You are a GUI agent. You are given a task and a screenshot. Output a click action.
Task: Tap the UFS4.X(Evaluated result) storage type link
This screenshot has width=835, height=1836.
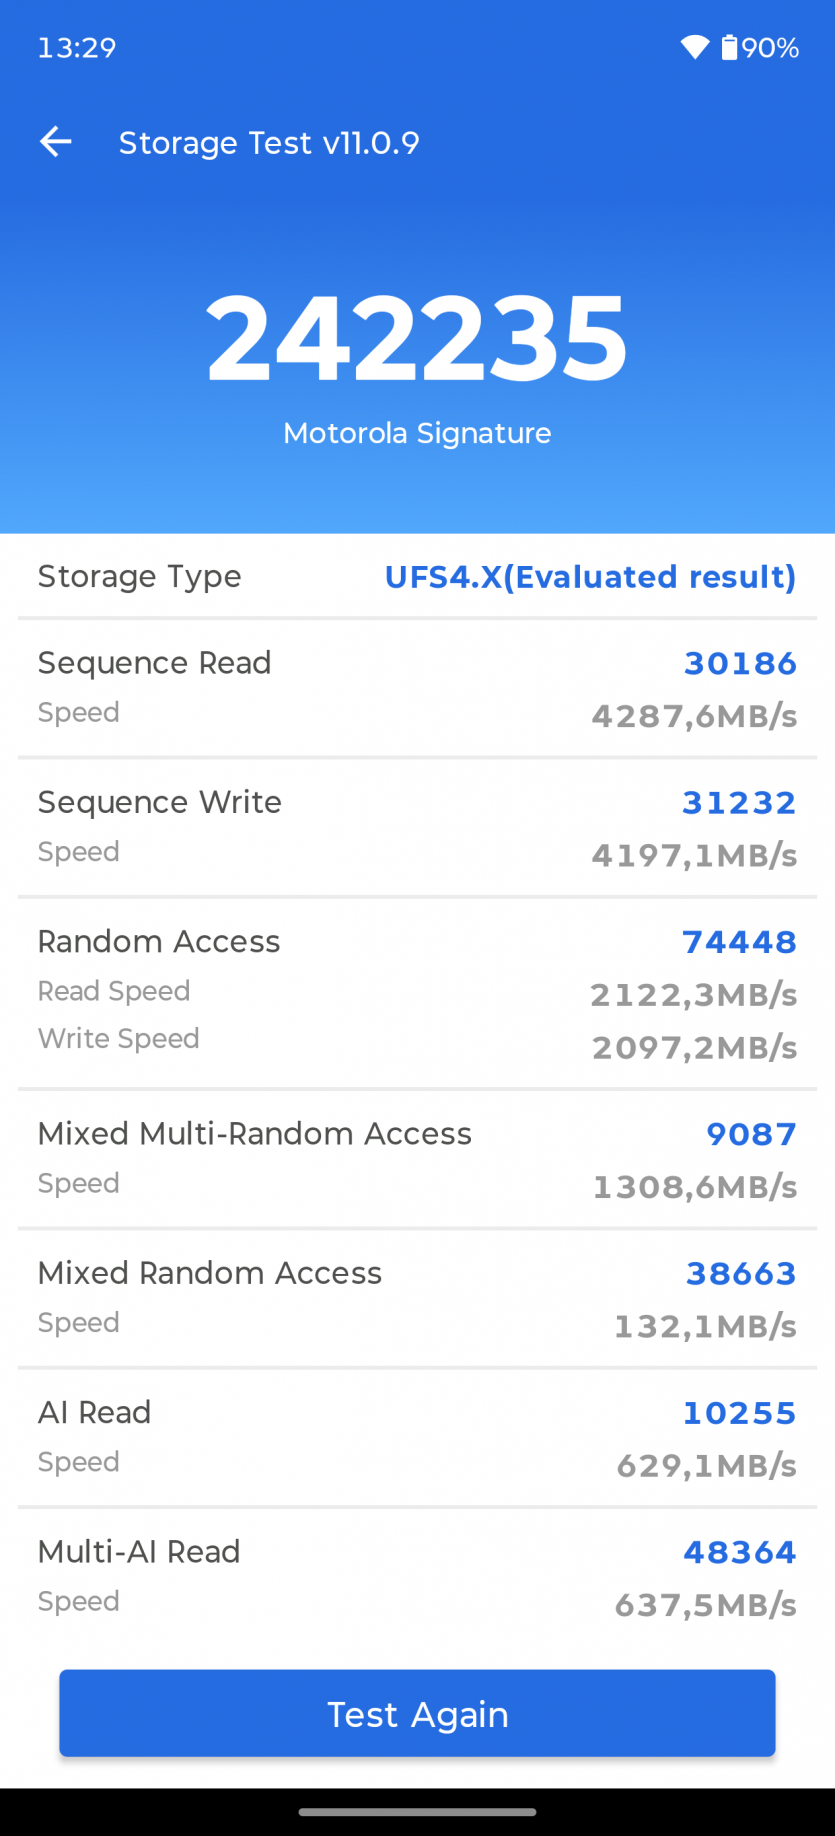(590, 577)
